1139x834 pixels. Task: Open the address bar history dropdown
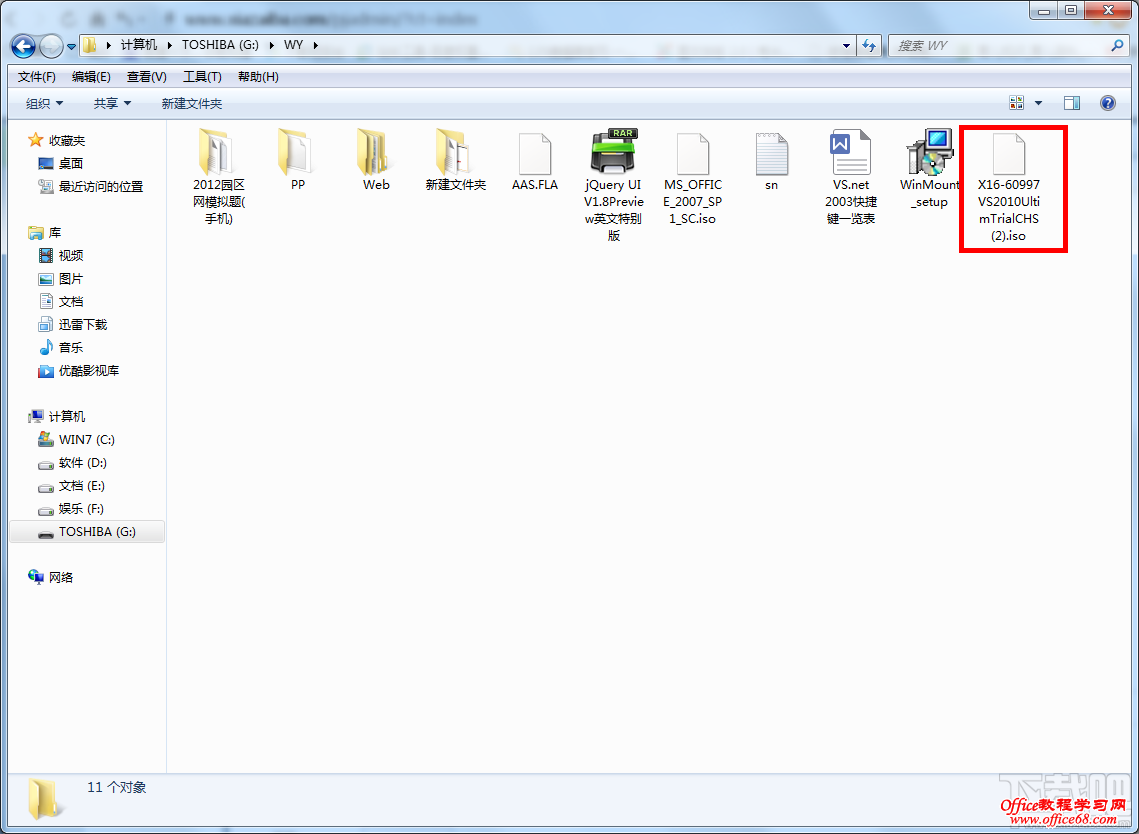point(847,45)
